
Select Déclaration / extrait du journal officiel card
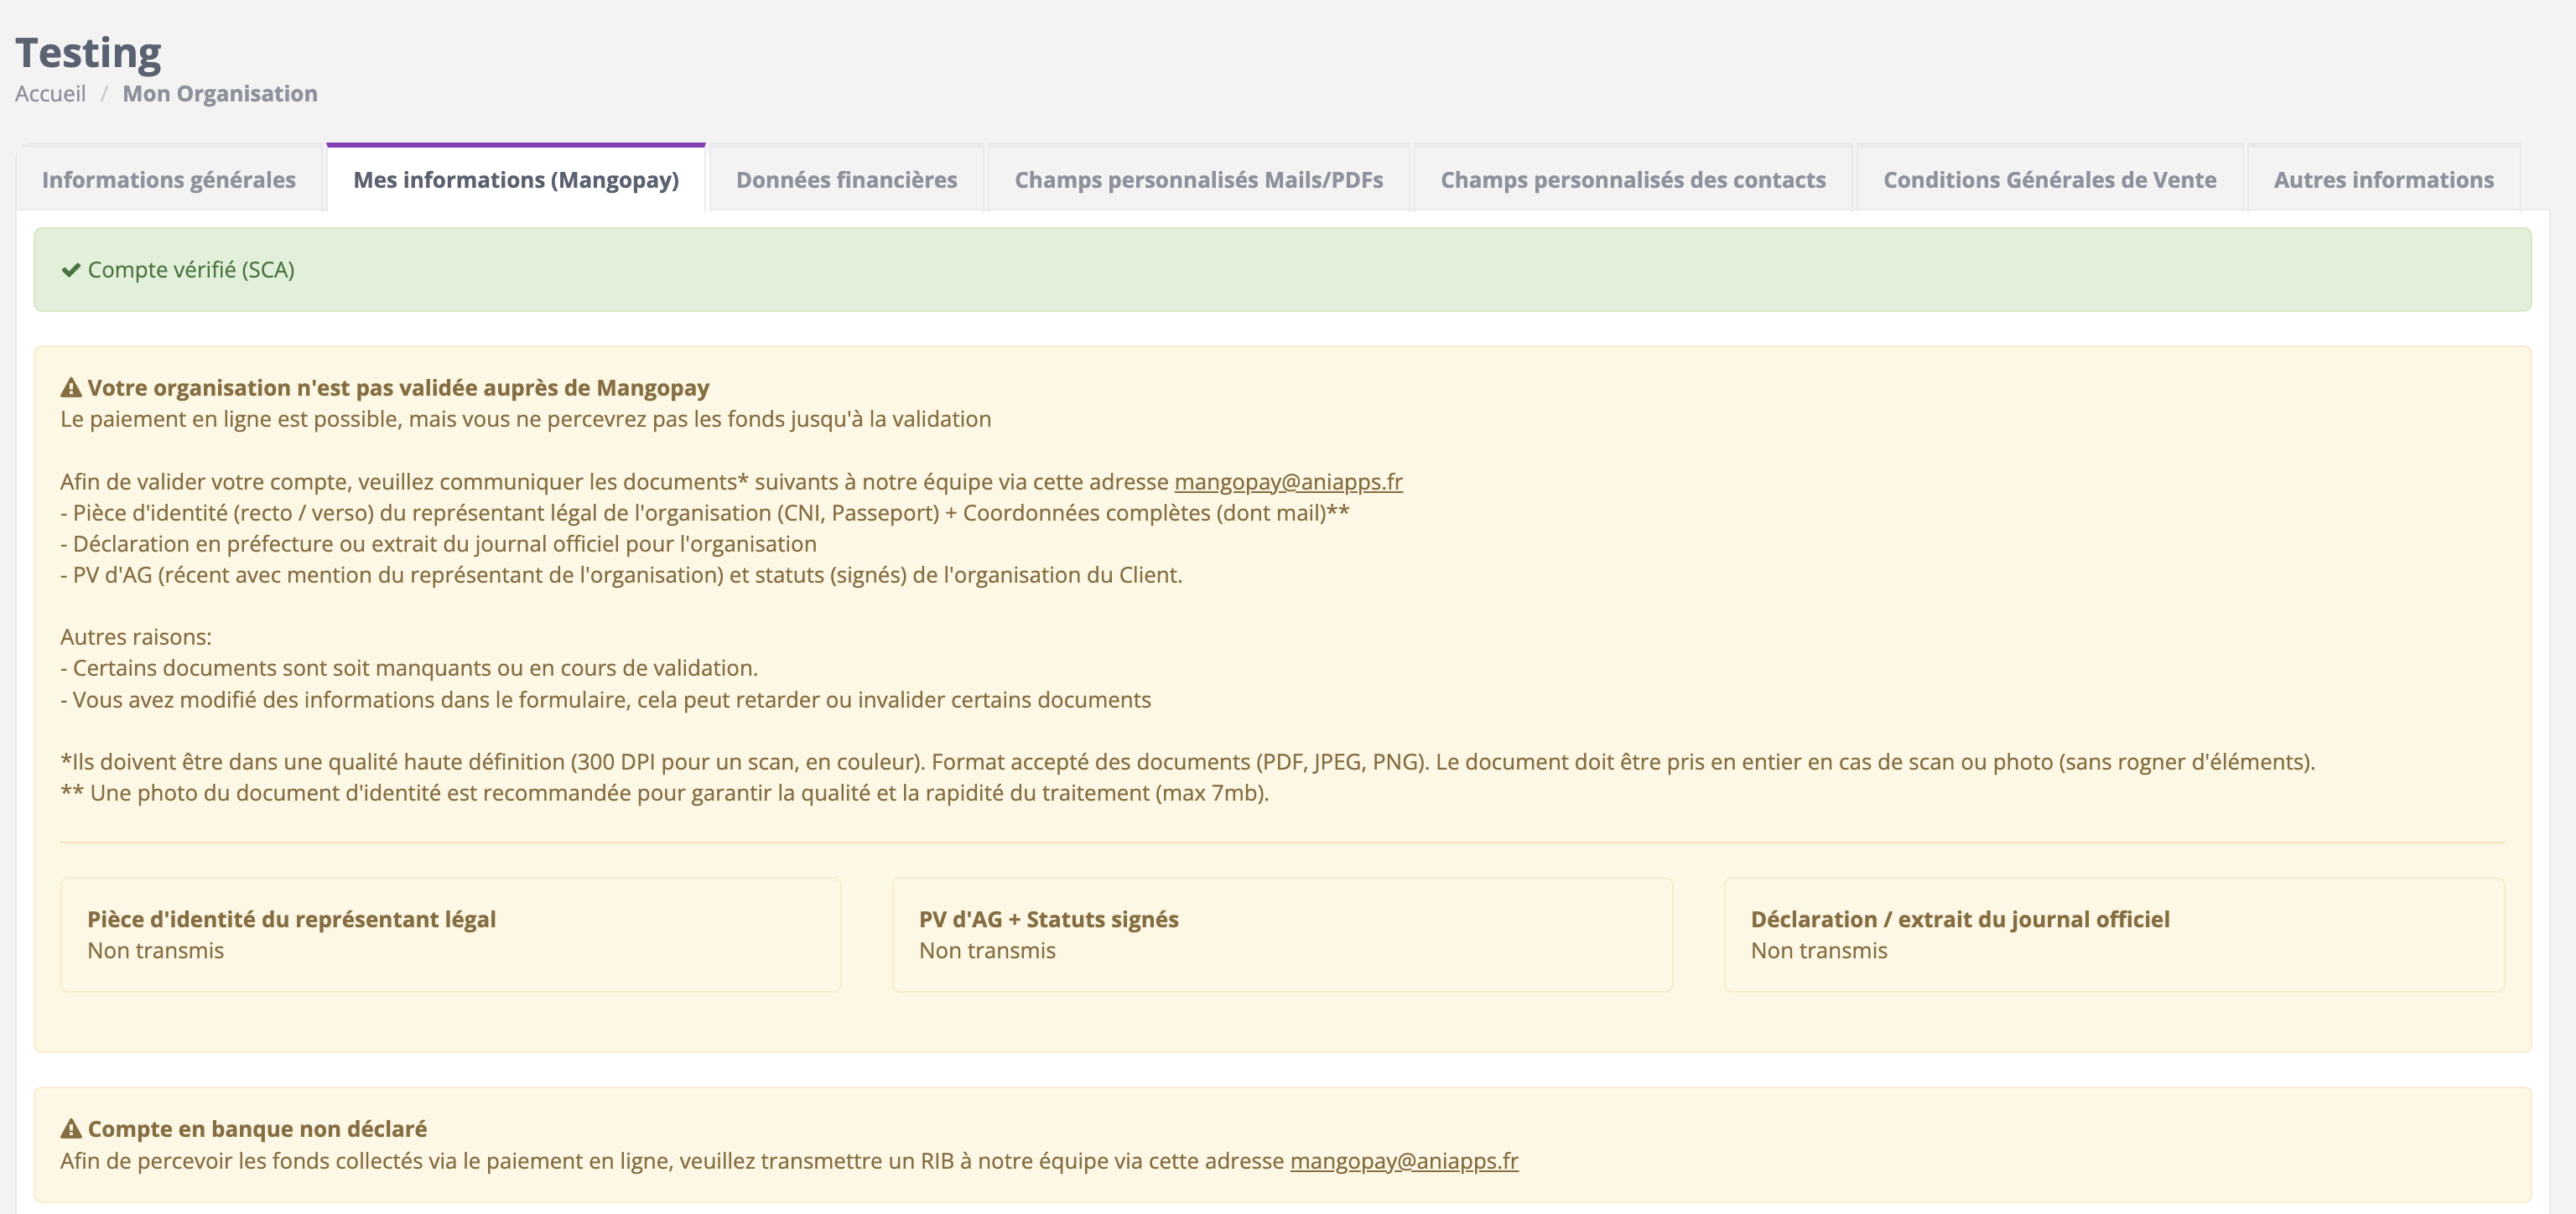2114,934
